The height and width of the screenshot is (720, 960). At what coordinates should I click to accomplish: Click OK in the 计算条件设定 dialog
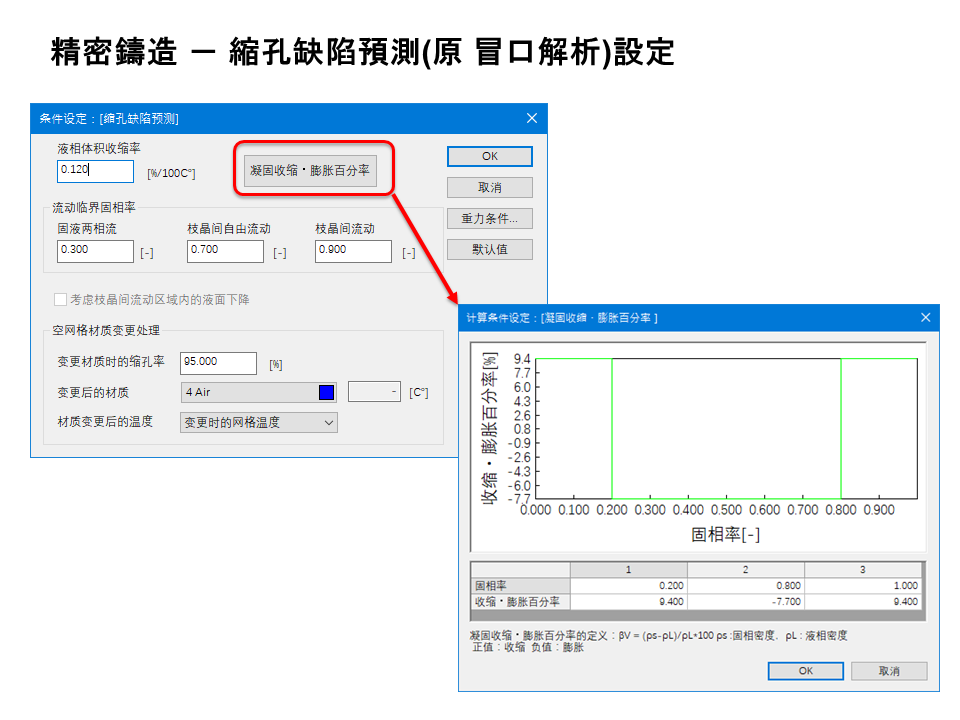point(806,671)
